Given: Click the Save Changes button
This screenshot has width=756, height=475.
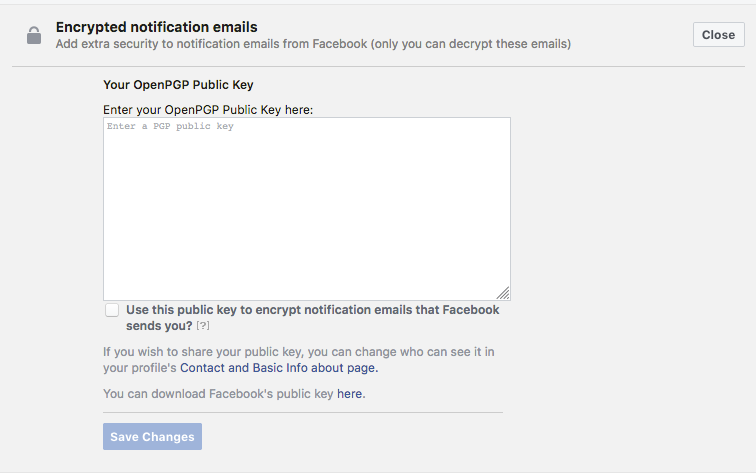Looking at the screenshot, I should pyautogui.click(x=152, y=436).
